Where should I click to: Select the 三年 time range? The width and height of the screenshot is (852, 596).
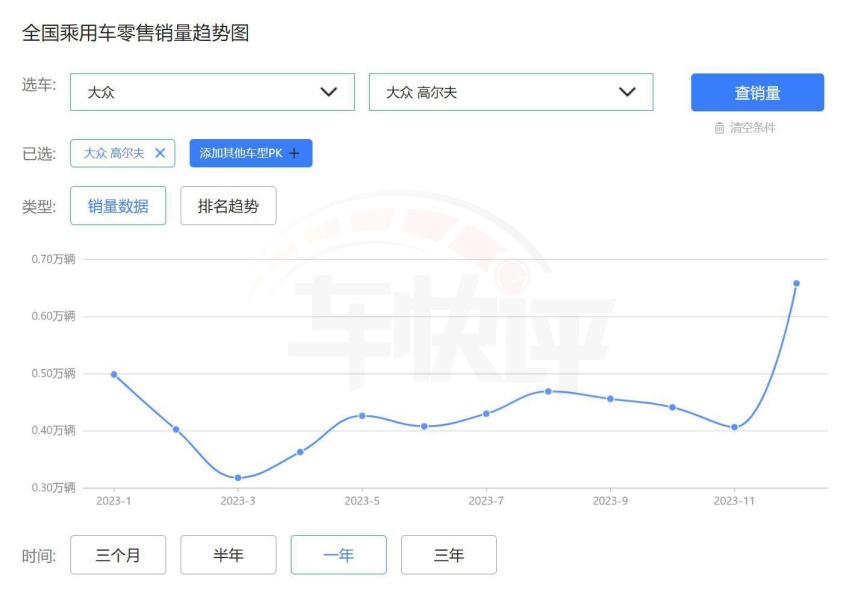[x=449, y=555]
